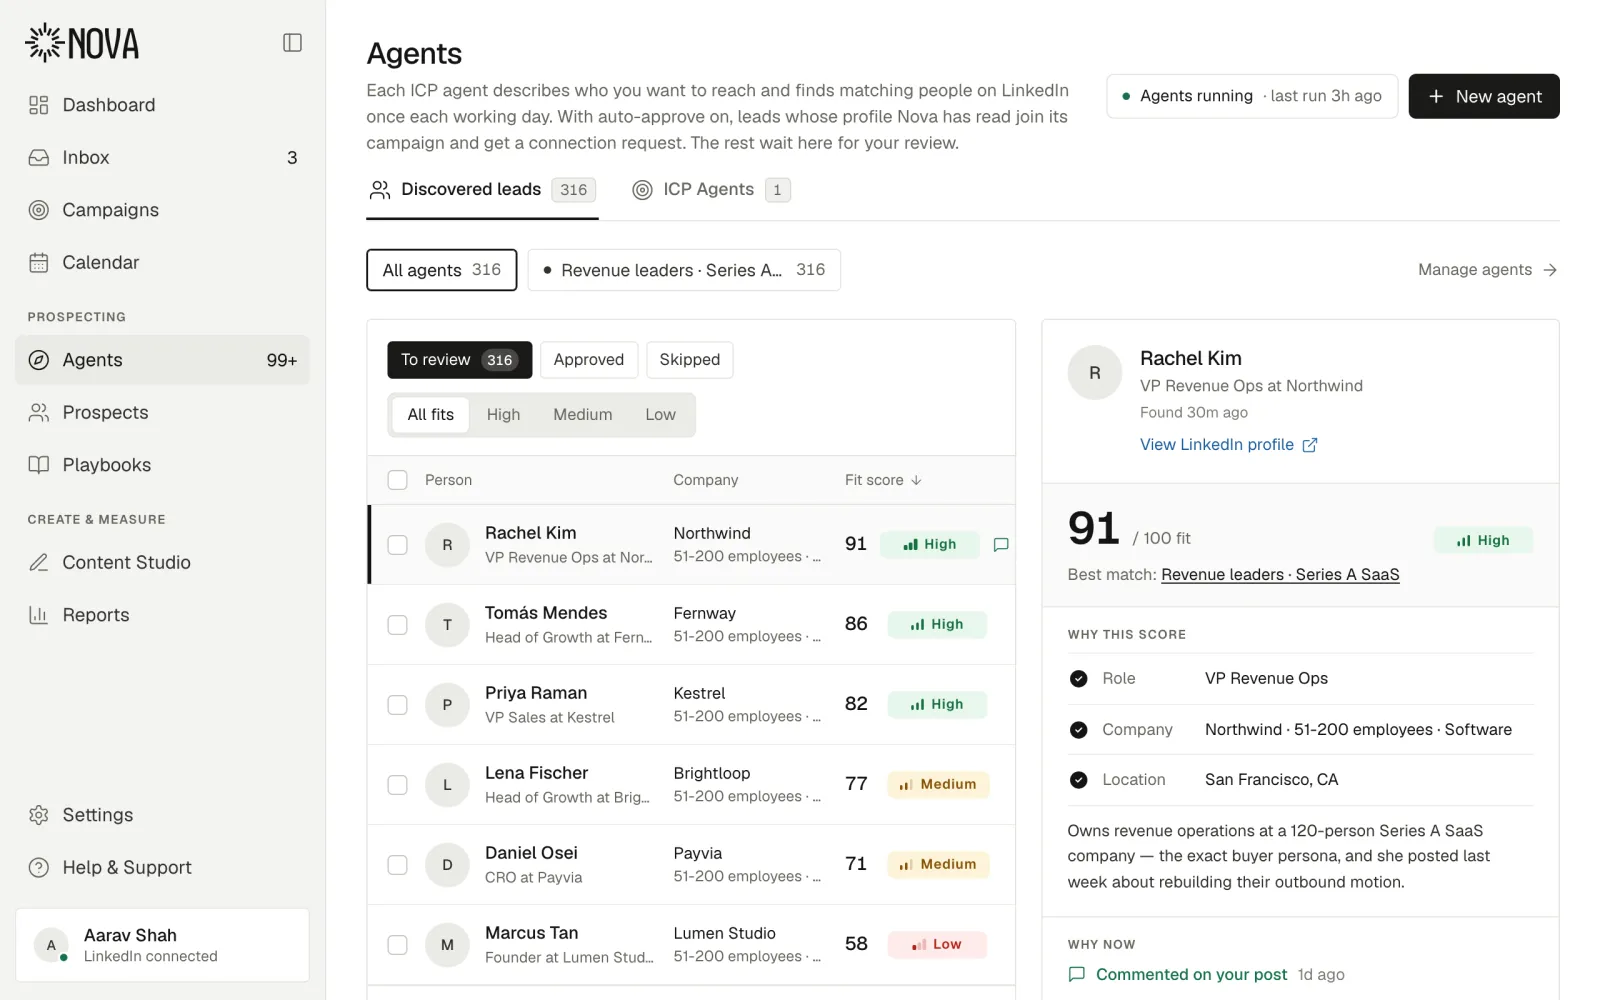This screenshot has height=1000, width=1600.
Task: Click Commented on your post signal
Action: click(x=1191, y=975)
